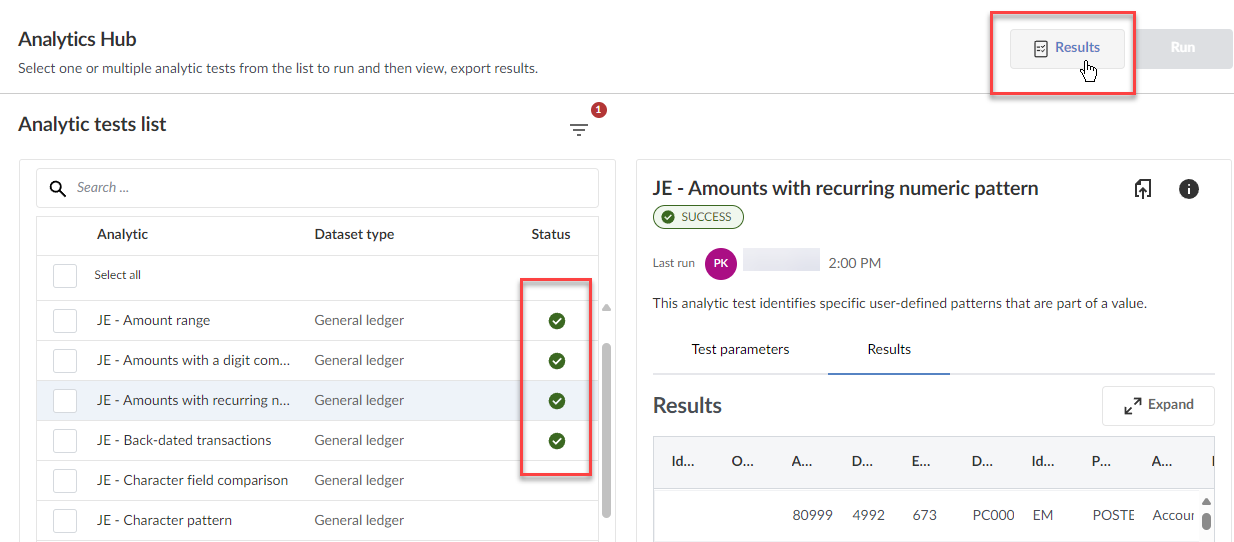Click into the Search input field
This screenshot has width=1234, height=542.
click(330, 188)
